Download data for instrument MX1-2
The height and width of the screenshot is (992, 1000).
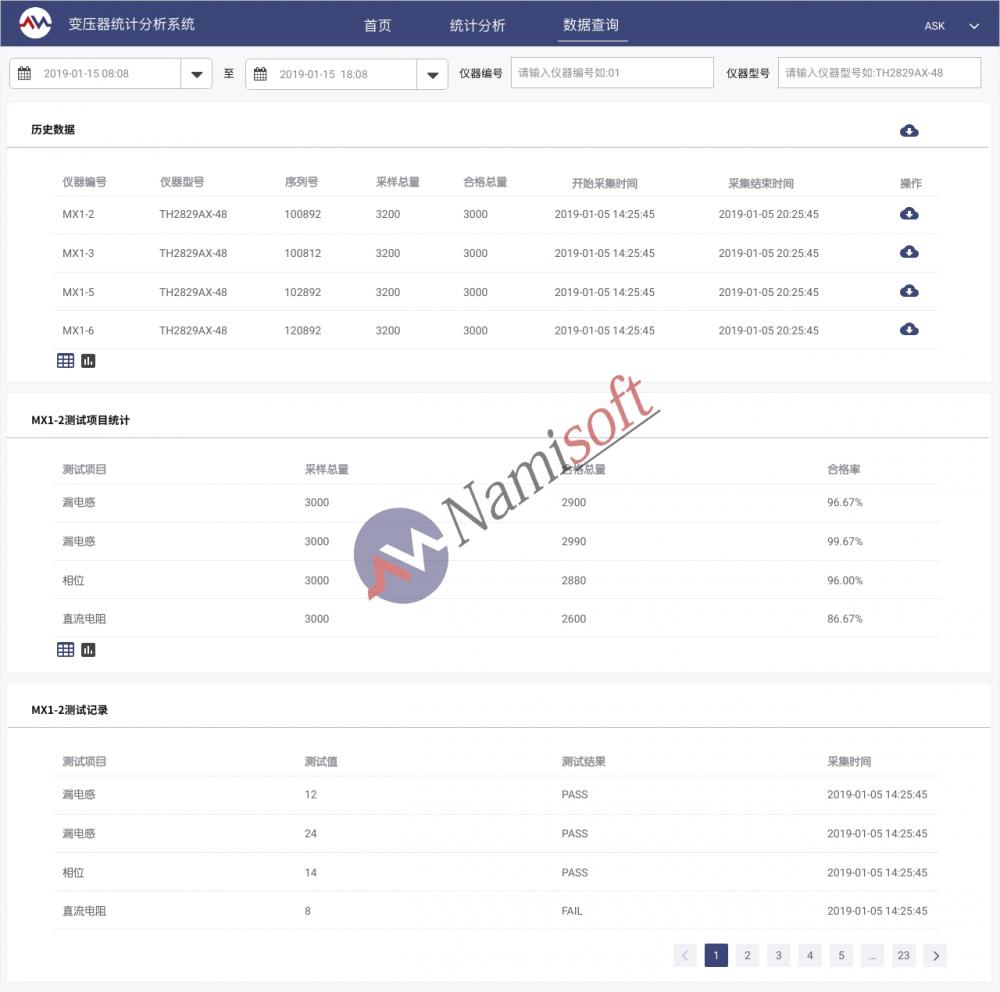pos(909,214)
